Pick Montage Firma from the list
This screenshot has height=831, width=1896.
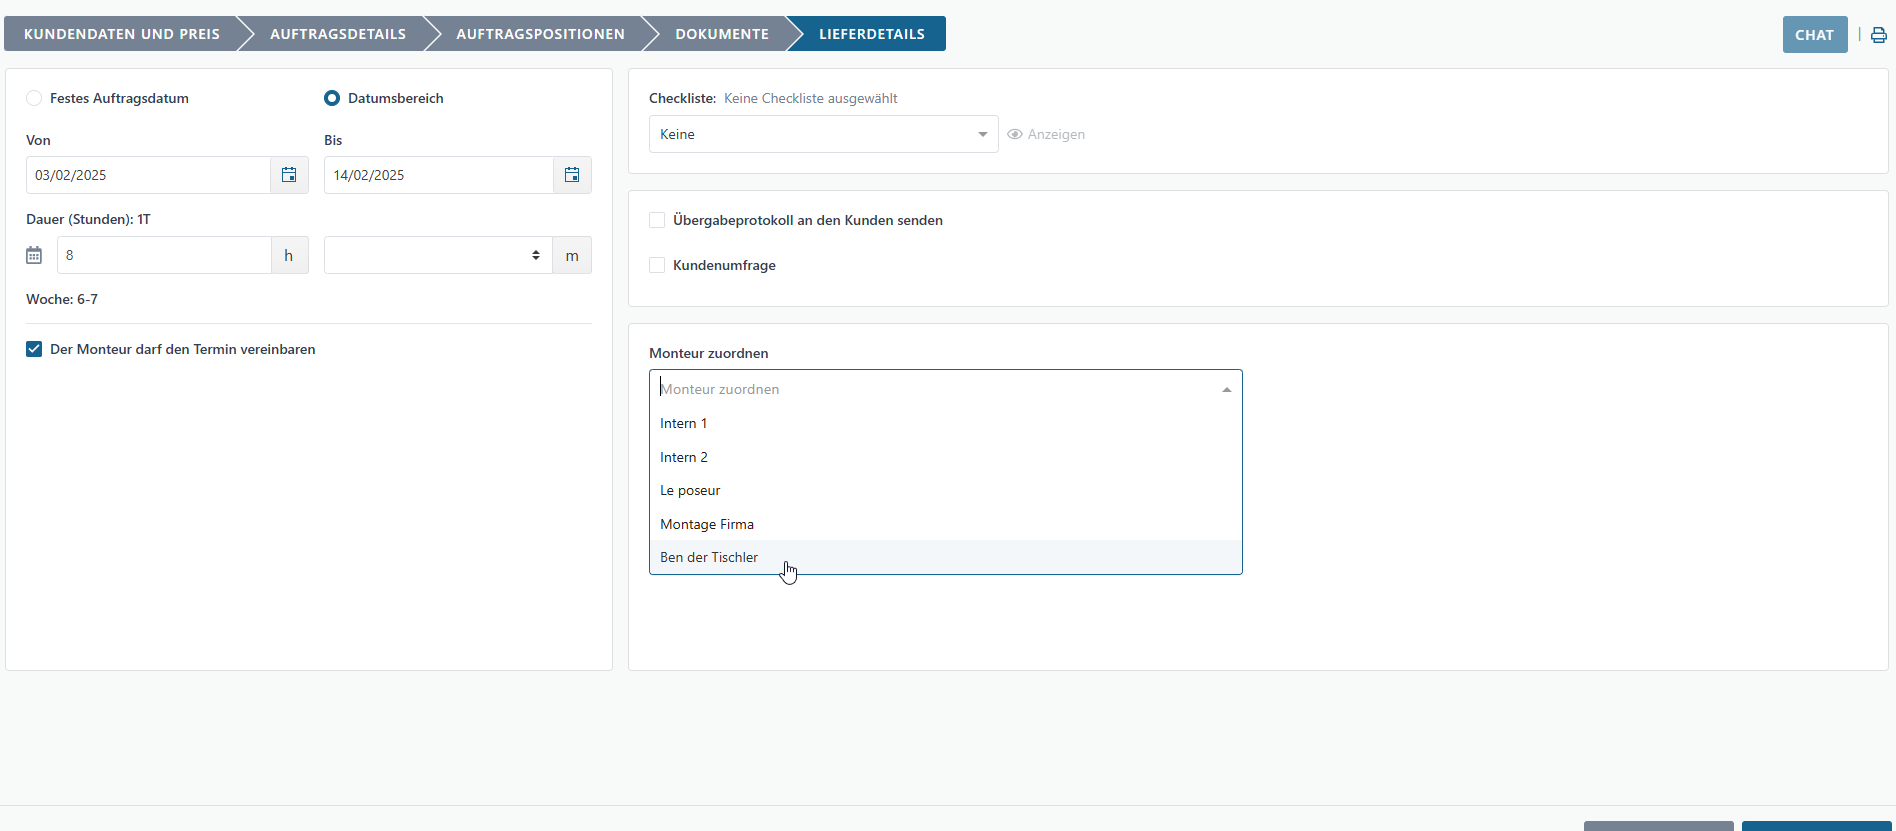(x=707, y=524)
